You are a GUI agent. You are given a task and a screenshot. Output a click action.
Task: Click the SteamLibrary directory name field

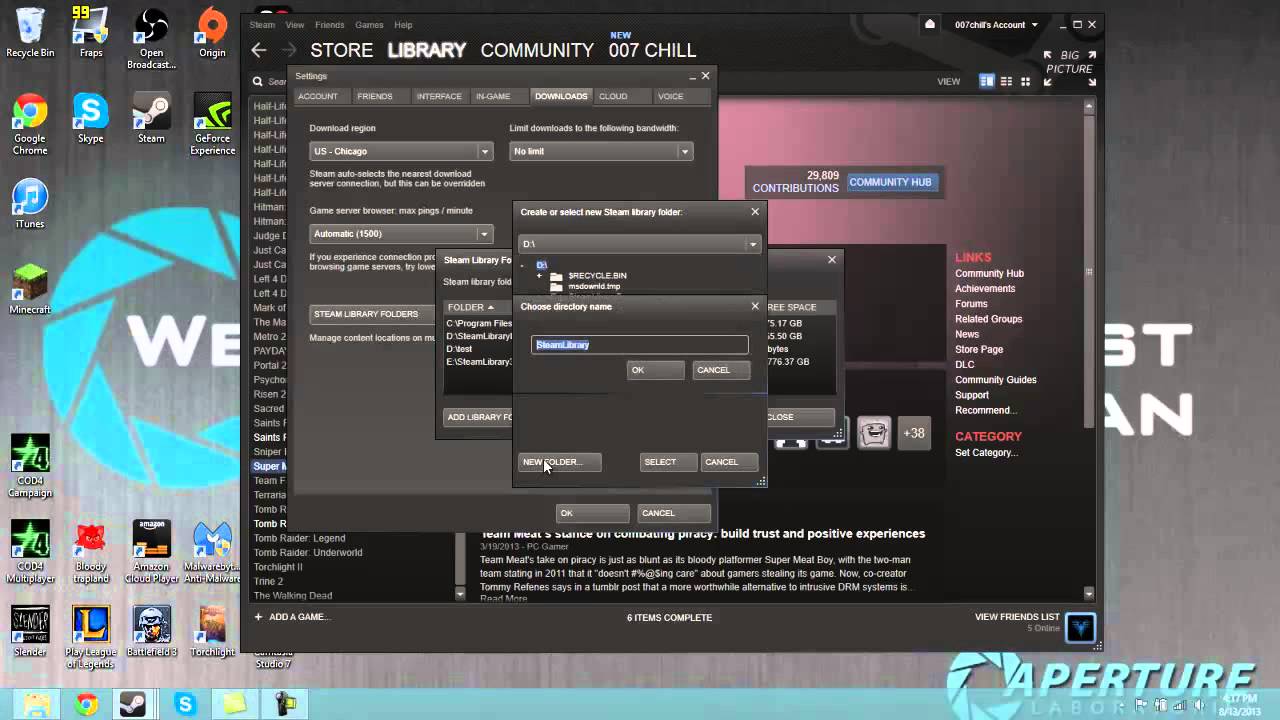[639, 345]
